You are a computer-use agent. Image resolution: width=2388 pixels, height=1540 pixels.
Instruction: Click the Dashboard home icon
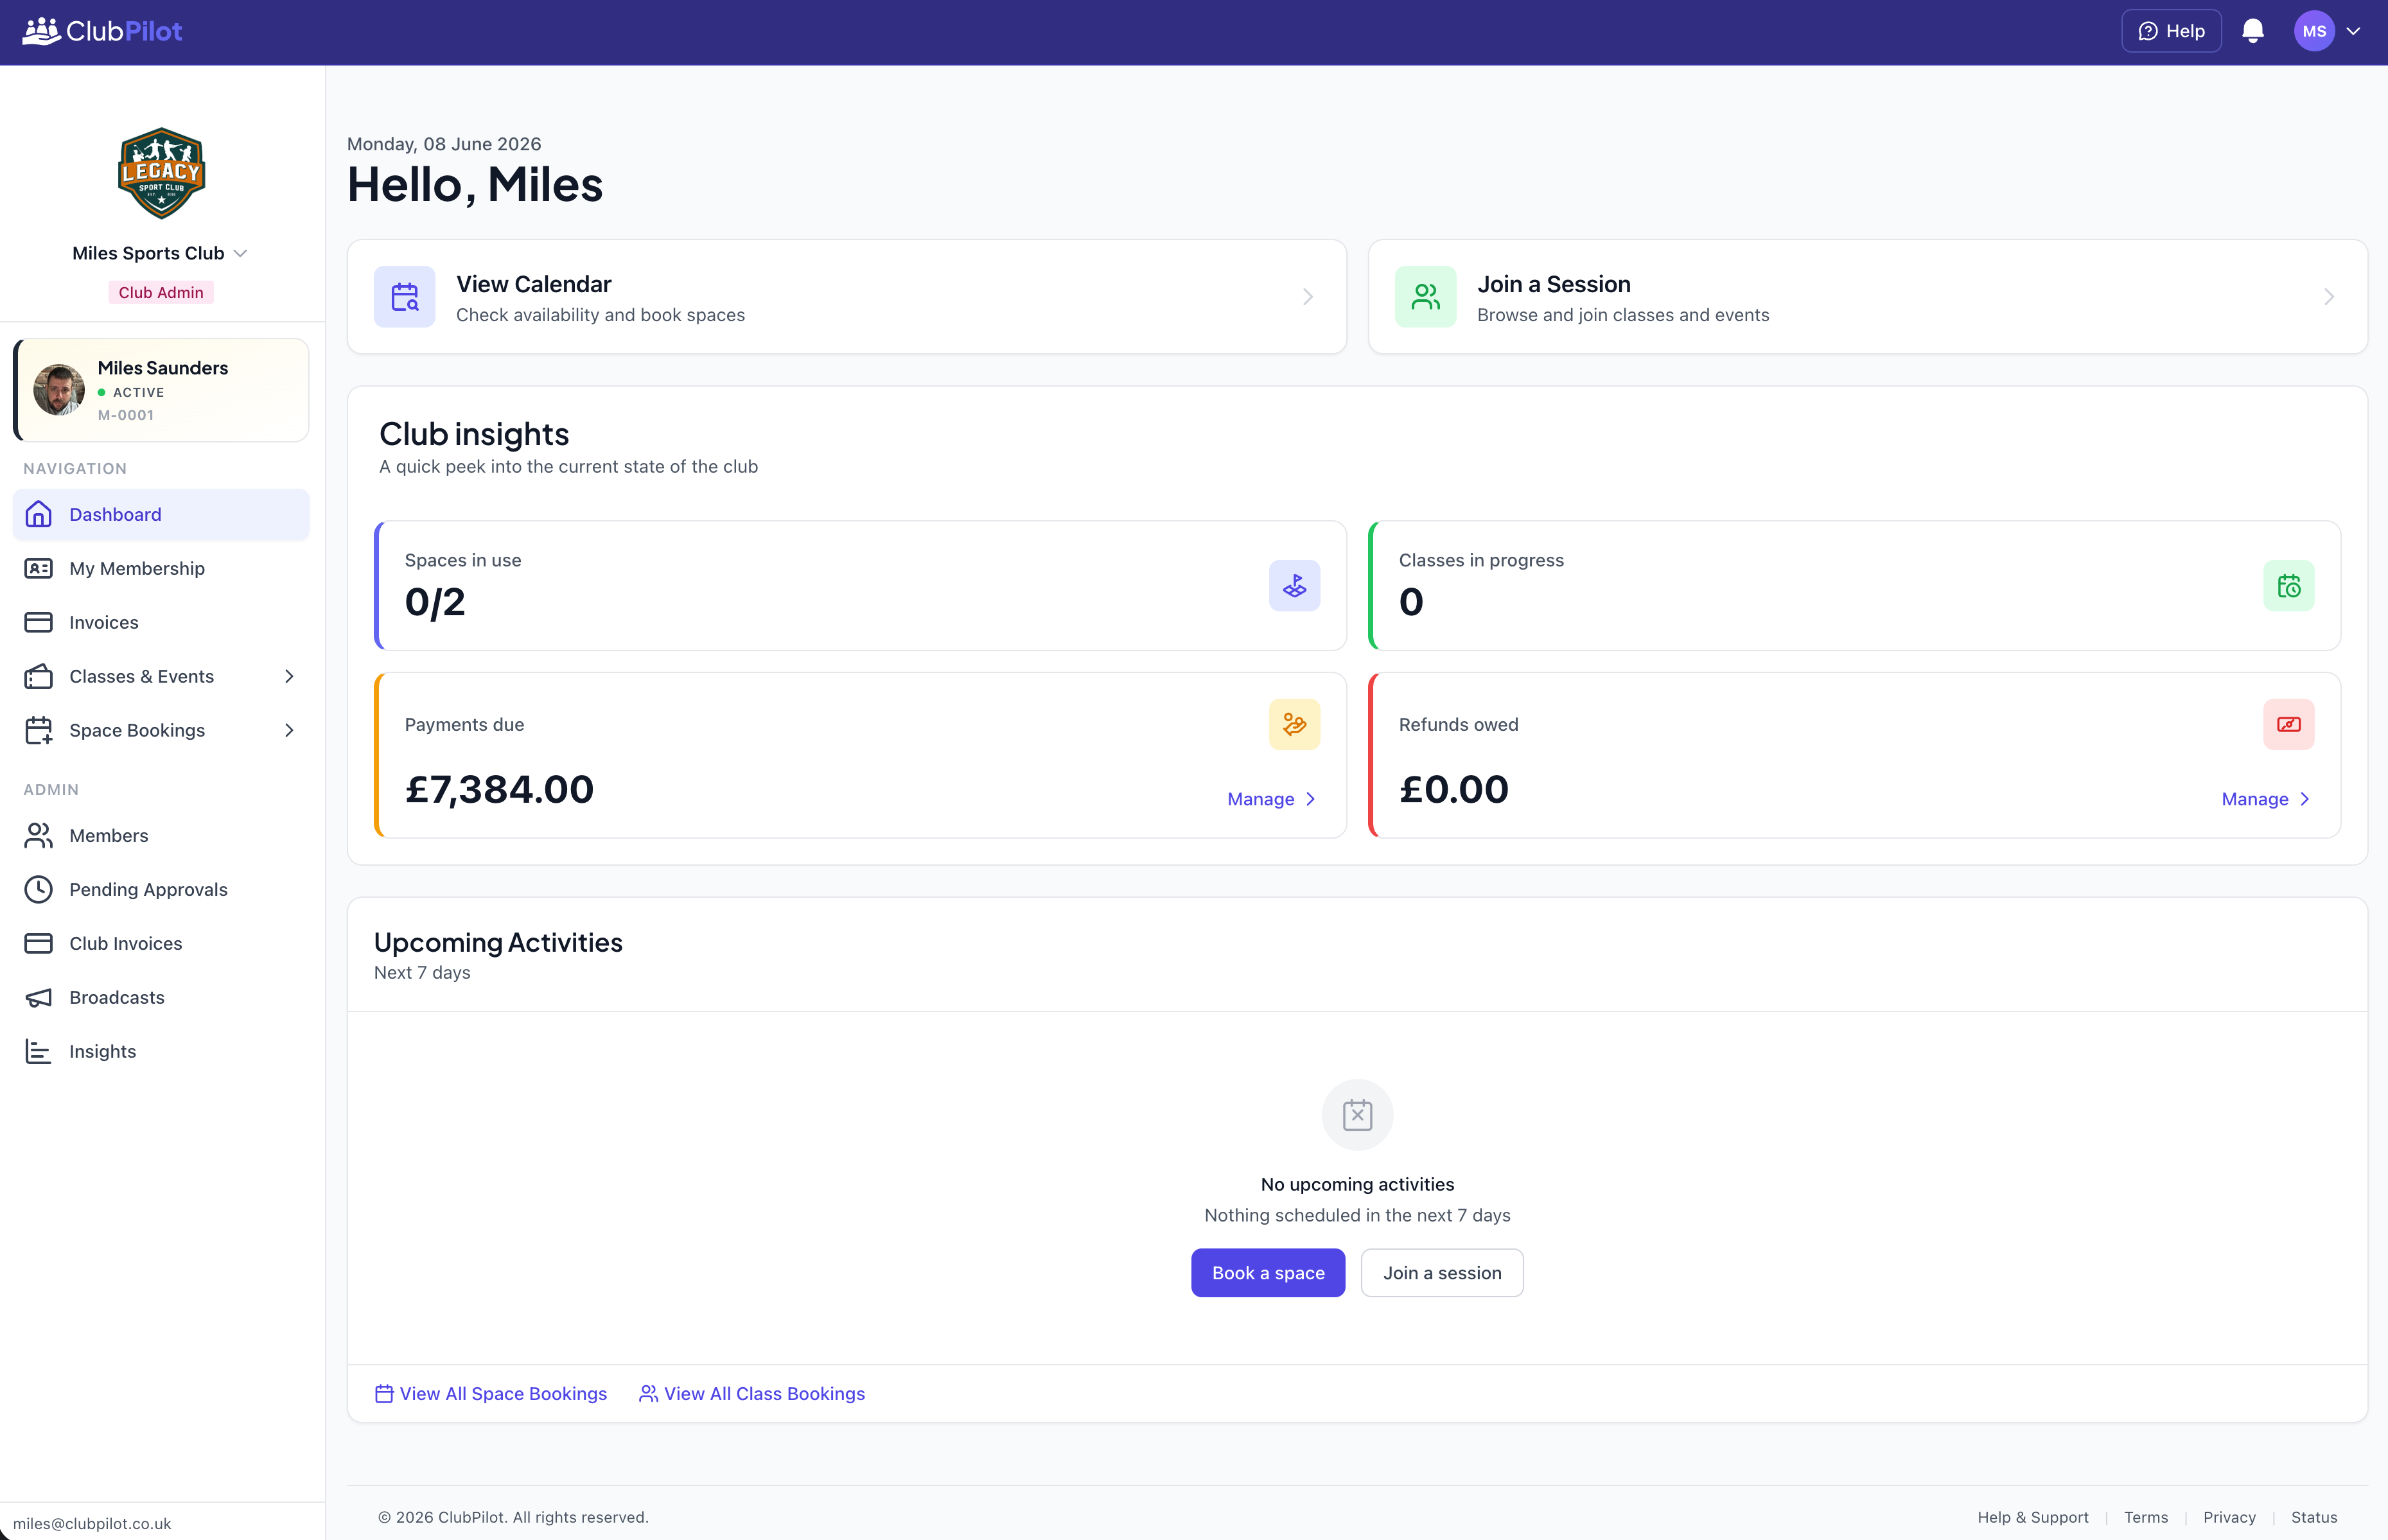click(38, 514)
